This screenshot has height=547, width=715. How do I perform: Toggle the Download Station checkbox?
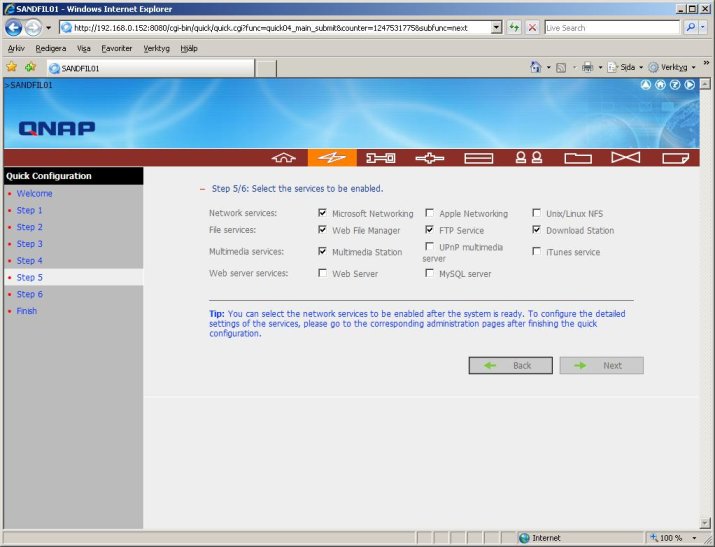coord(537,230)
